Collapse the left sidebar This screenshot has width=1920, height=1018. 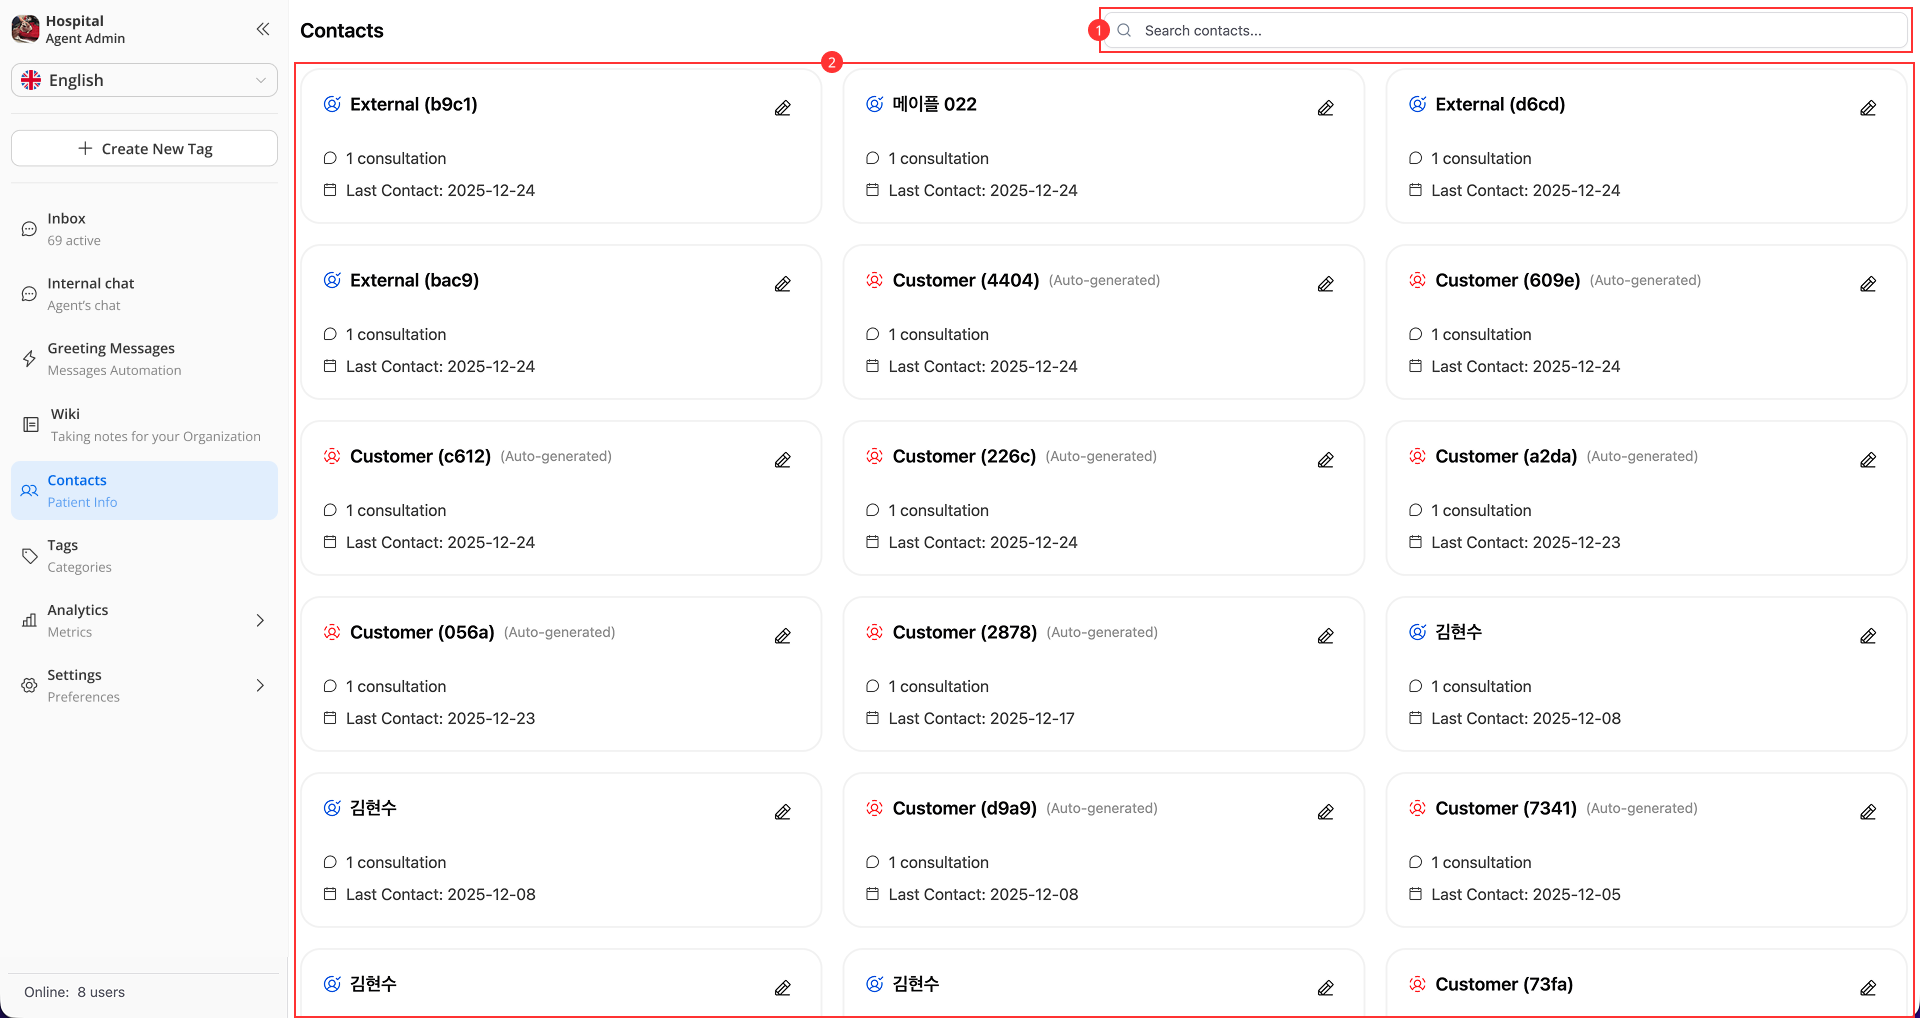(x=262, y=29)
